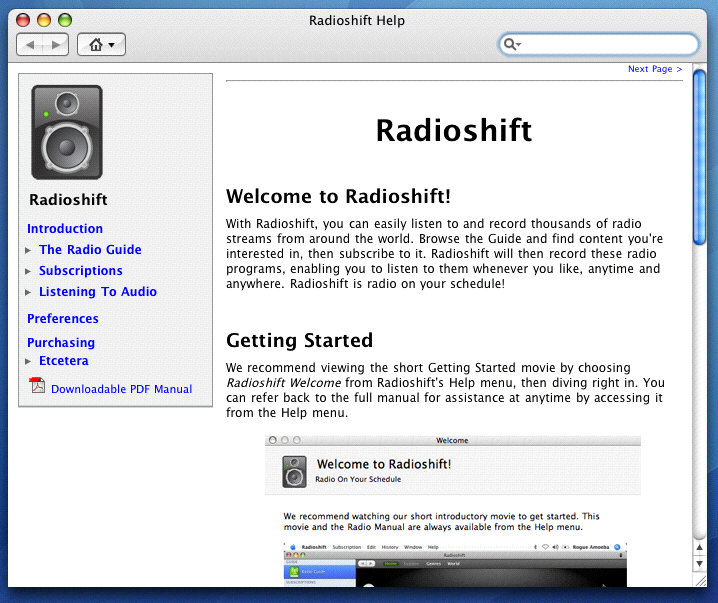Screen dimensions: 718x603
Task: Open the Listening To Audio link
Action: [98, 292]
